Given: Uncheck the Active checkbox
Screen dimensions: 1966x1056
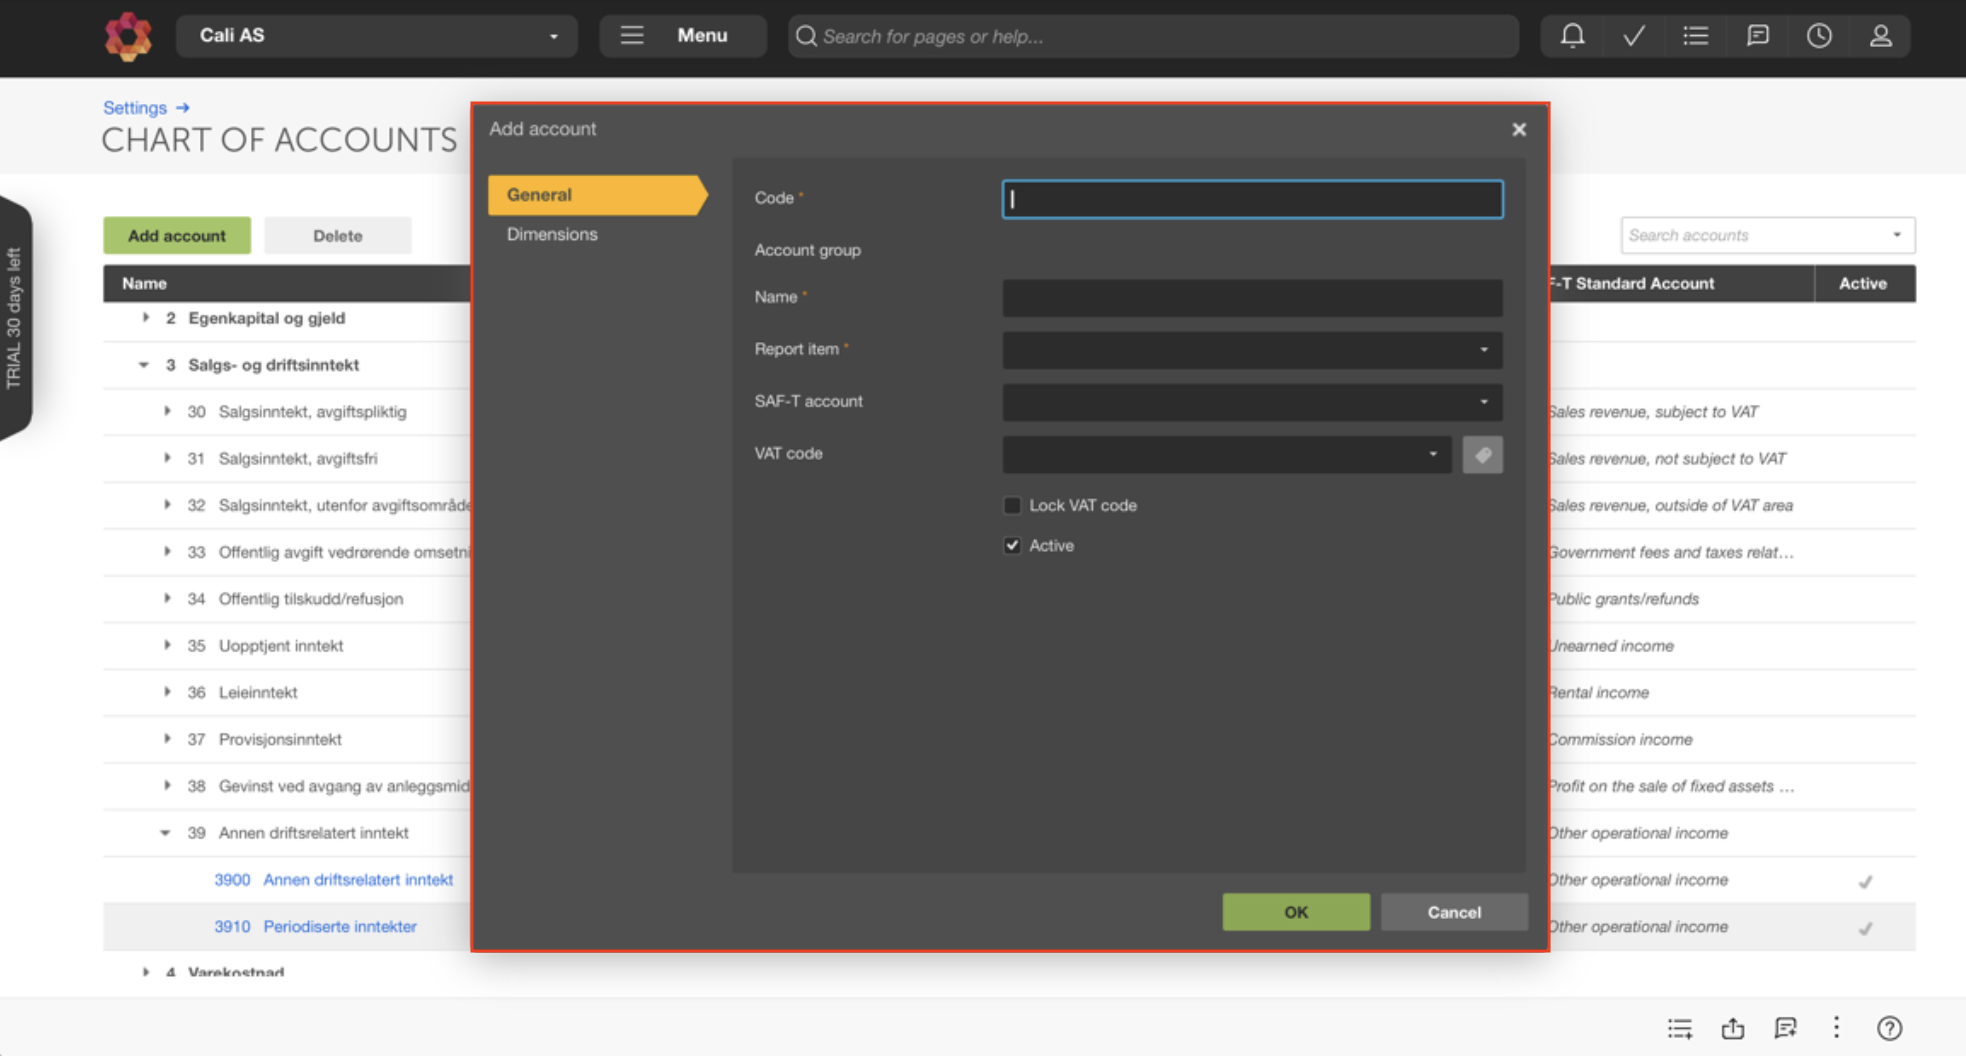Looking at the screenshot, I should [1012, 545].
